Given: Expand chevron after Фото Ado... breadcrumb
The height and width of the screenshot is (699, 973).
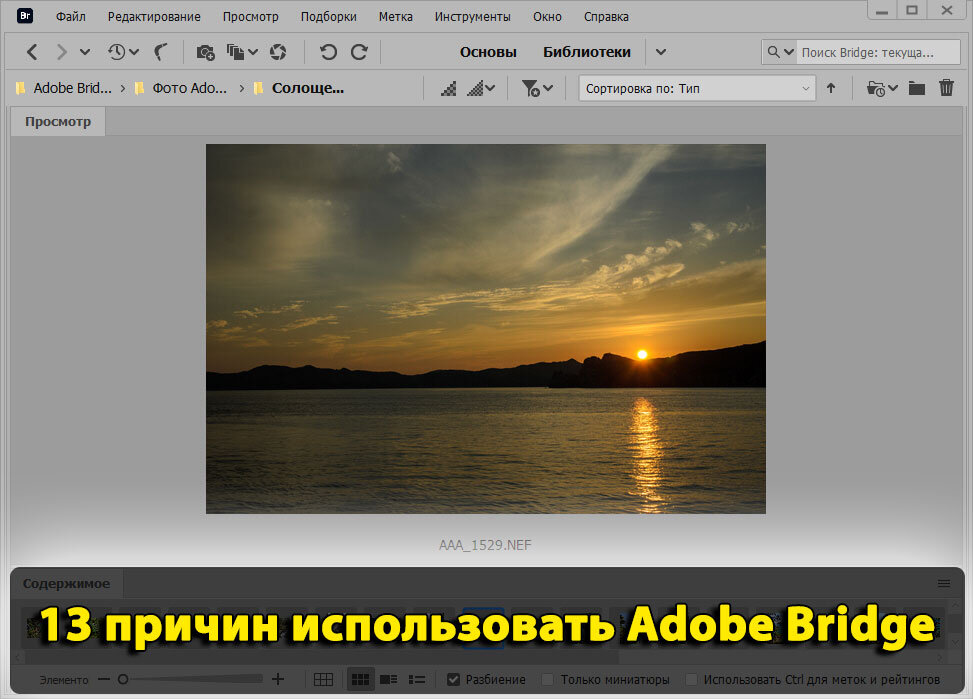Looking at the screenshot, I should (242, 89).
